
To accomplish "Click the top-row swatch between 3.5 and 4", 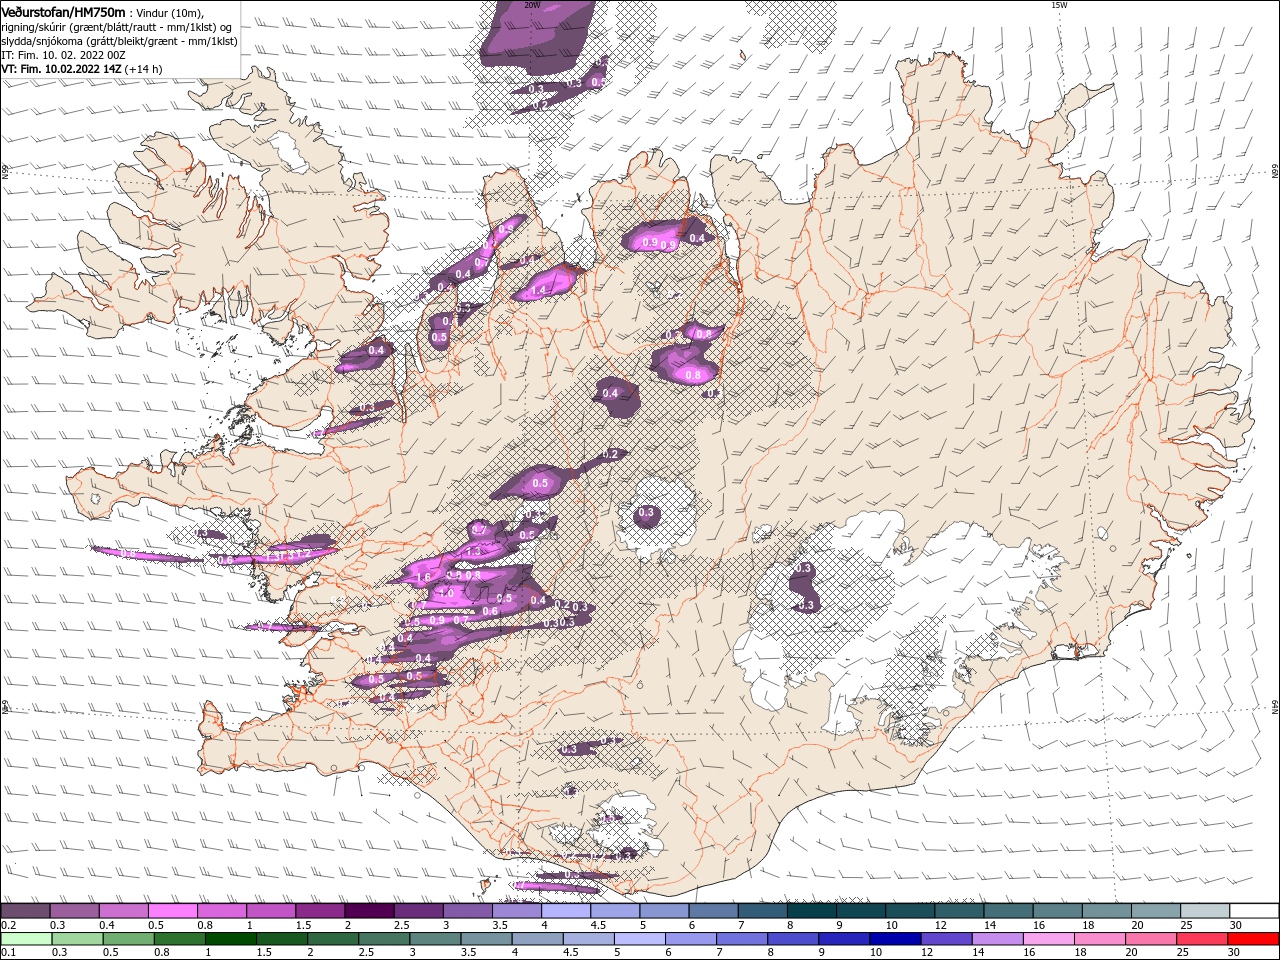I will [x=516, y=910].
